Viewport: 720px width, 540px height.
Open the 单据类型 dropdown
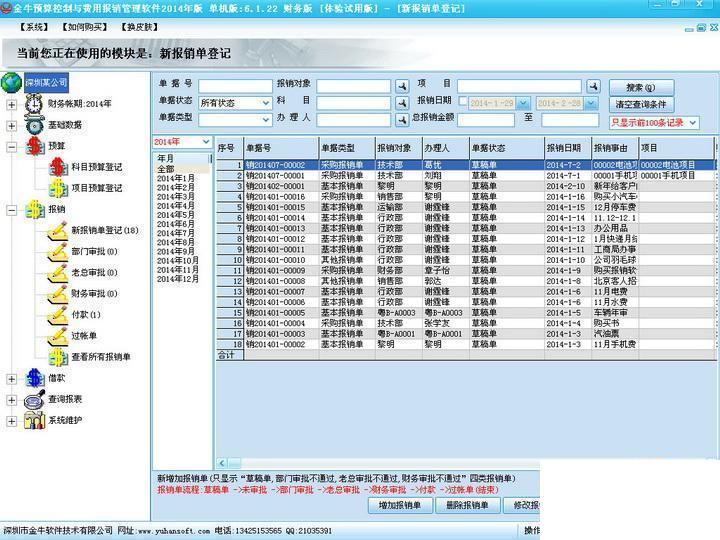click(266, 120)
